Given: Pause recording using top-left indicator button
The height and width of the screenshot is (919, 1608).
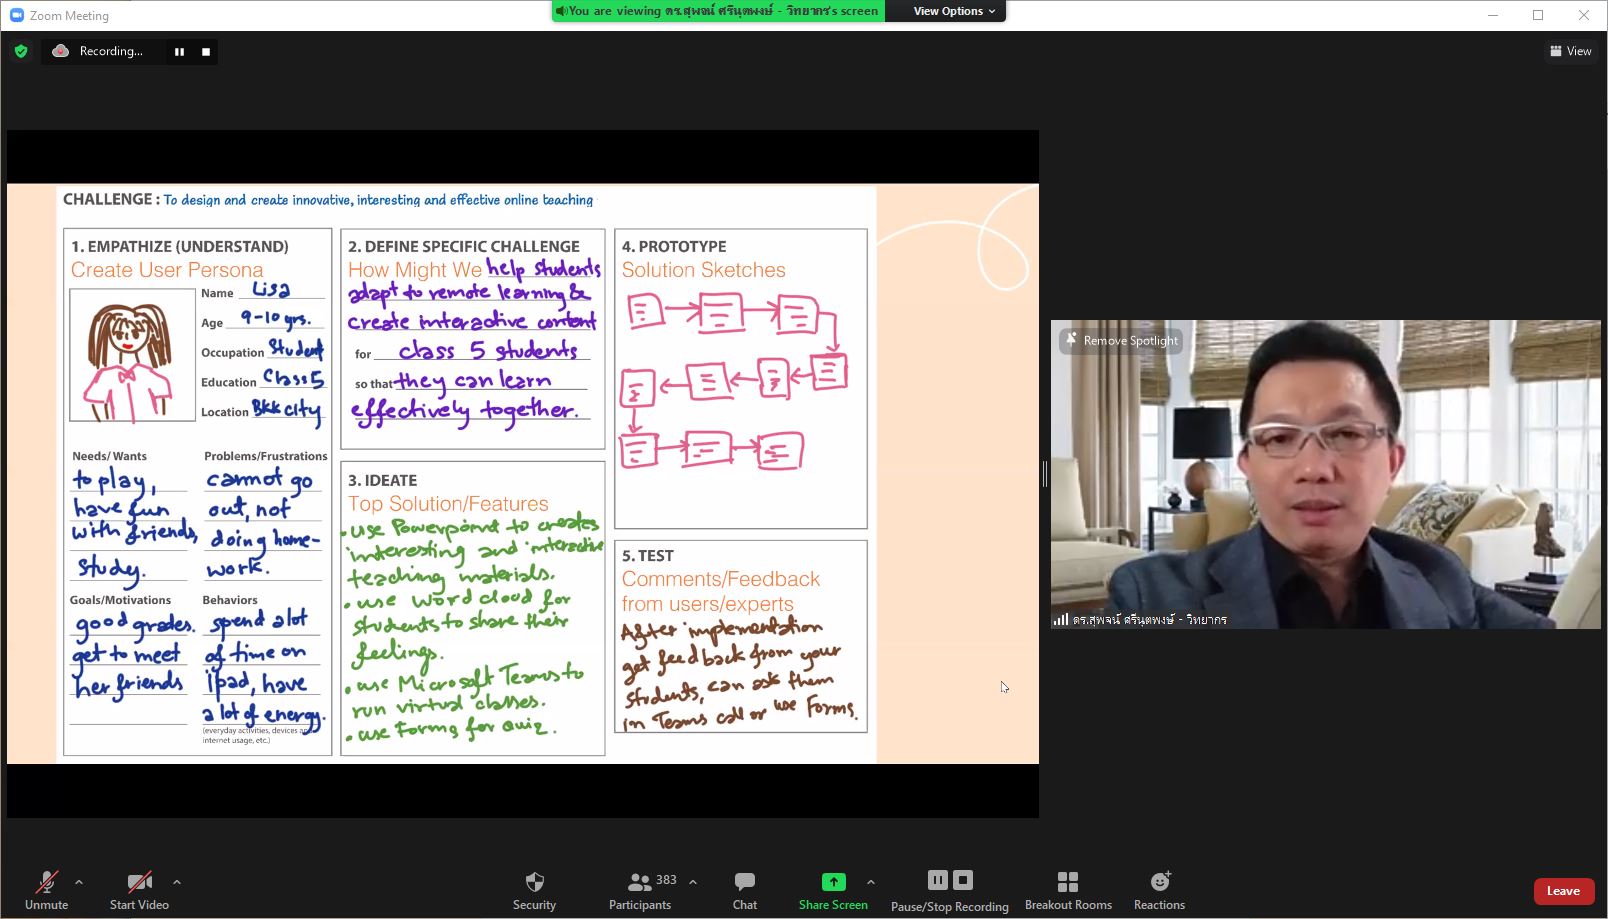Looking at the screenshot, I should [x=179, y=52].
